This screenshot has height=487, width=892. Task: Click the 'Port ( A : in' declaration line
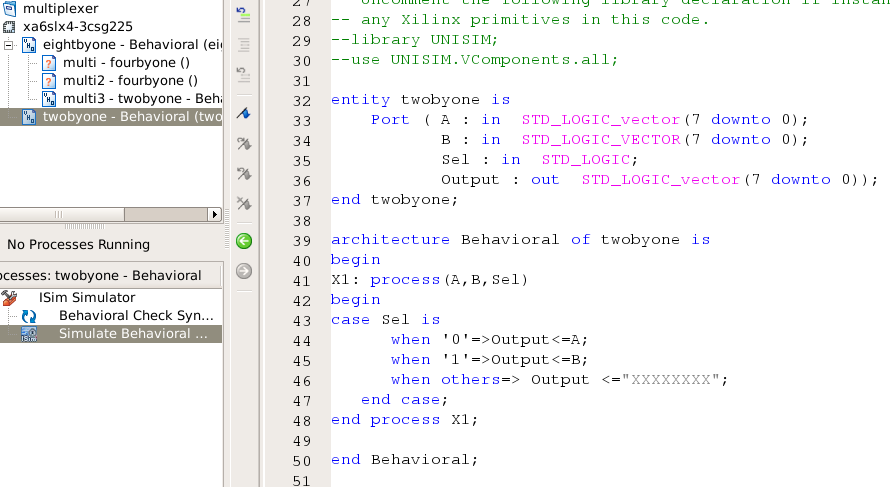[x=589, y=120]
